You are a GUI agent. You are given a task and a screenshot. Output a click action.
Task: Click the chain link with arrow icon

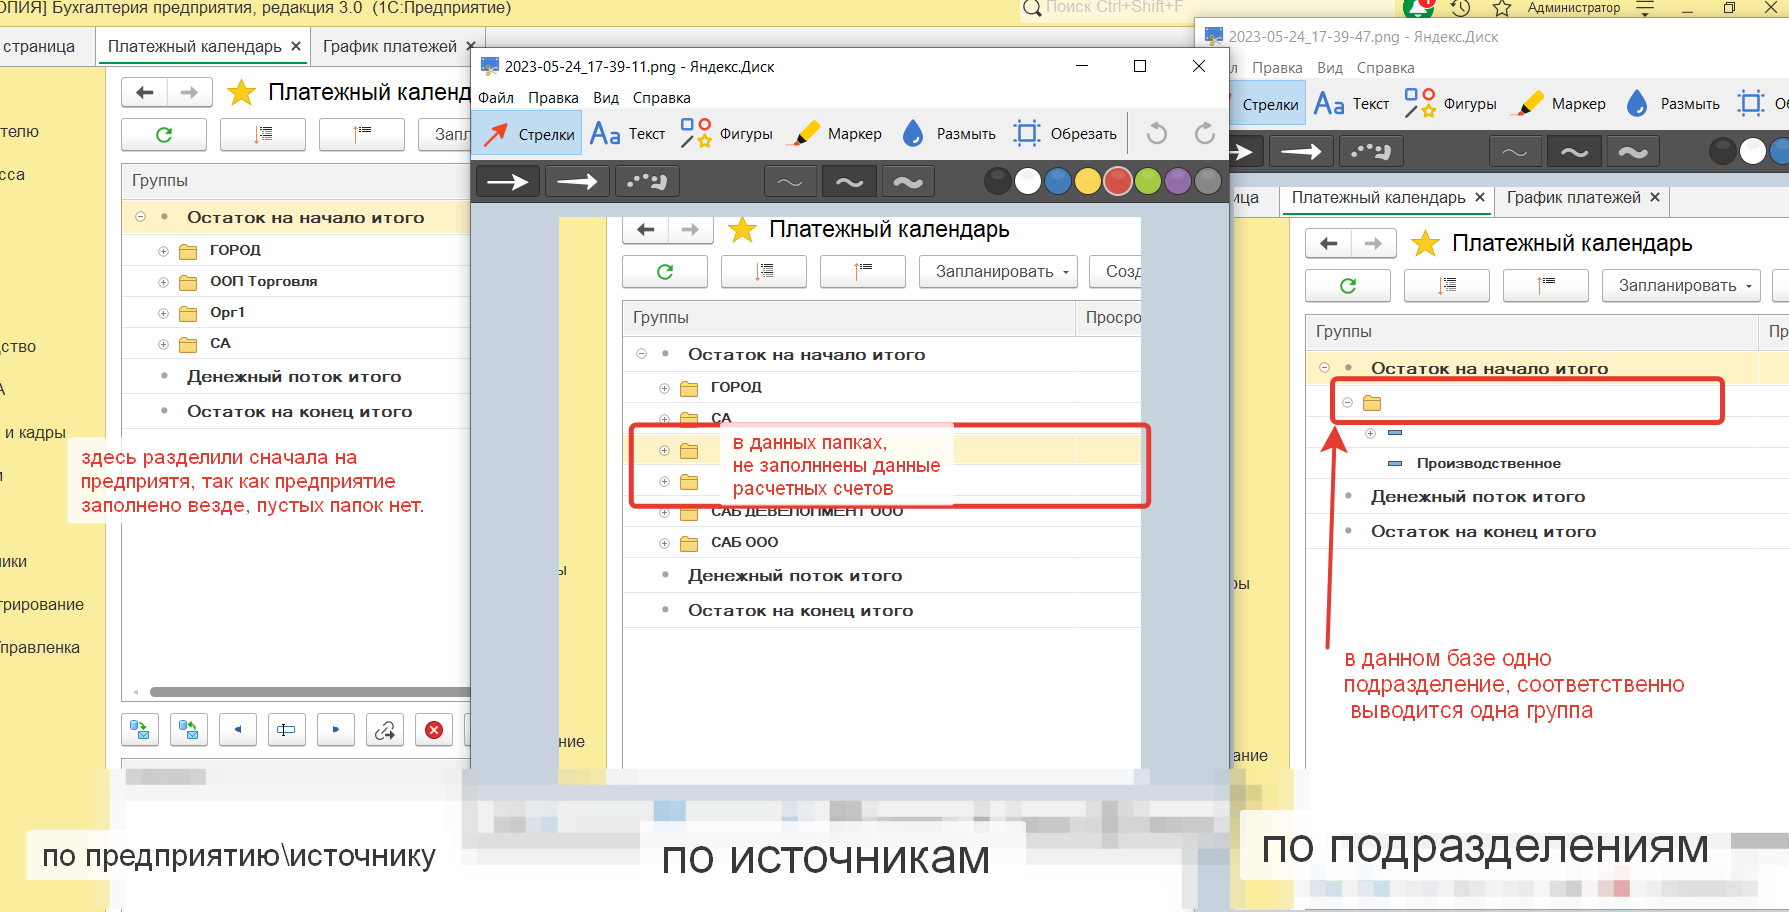[x=385, y=730]
